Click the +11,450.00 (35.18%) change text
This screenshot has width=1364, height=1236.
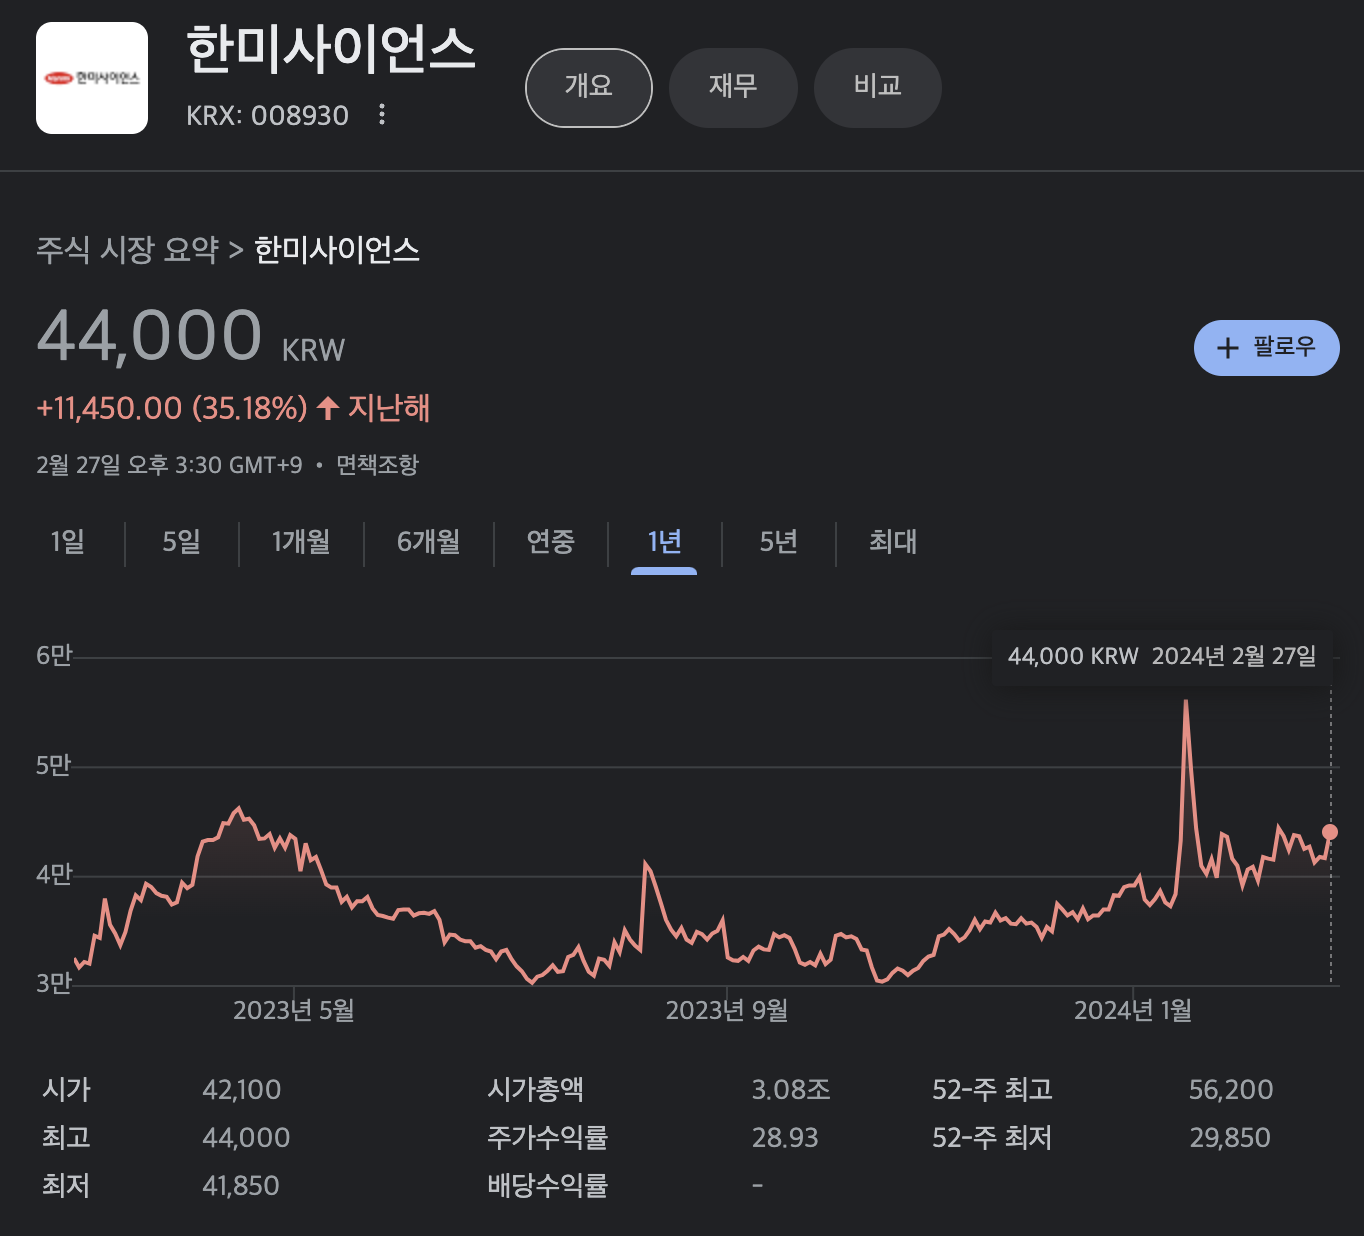pyautogui.click(x=172, y=408)
